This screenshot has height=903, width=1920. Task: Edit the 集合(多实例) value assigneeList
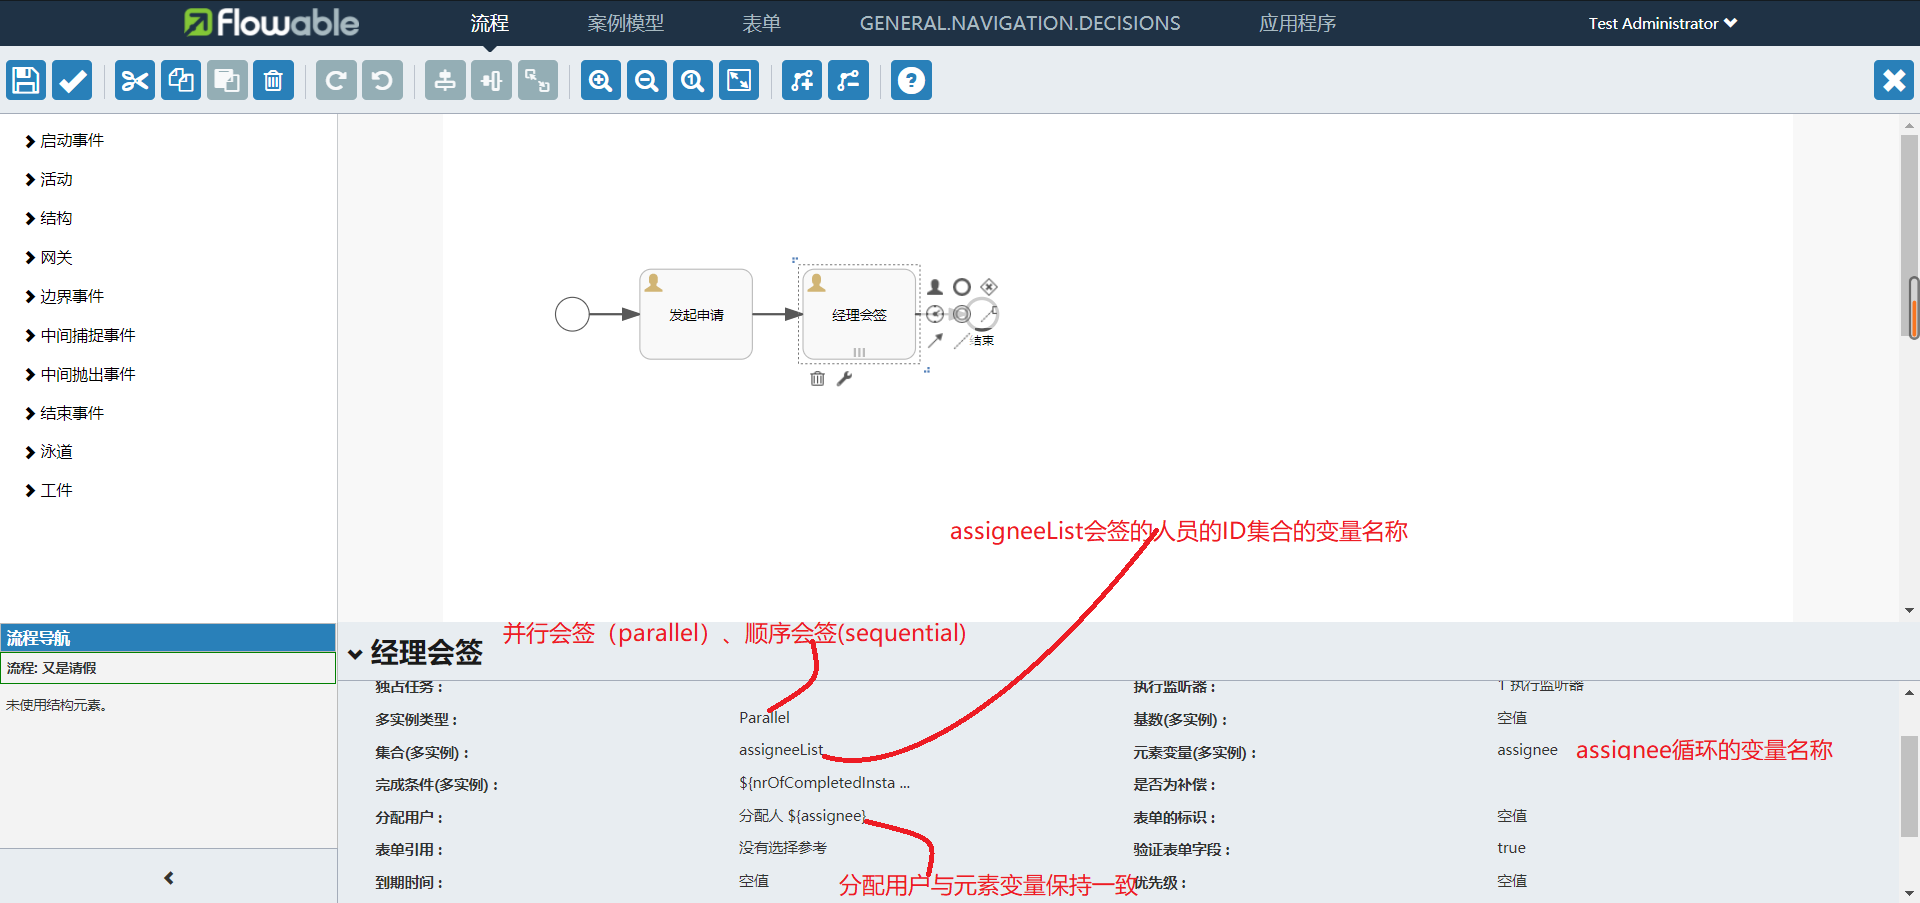781,750
